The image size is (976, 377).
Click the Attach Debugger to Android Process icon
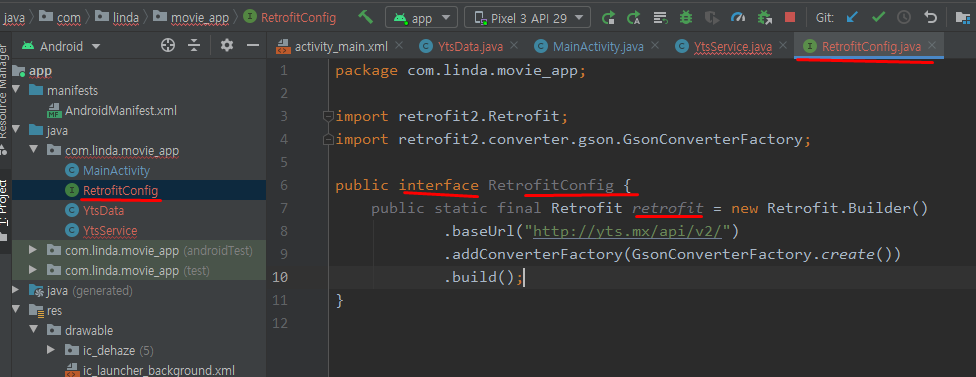coord(764,17)
